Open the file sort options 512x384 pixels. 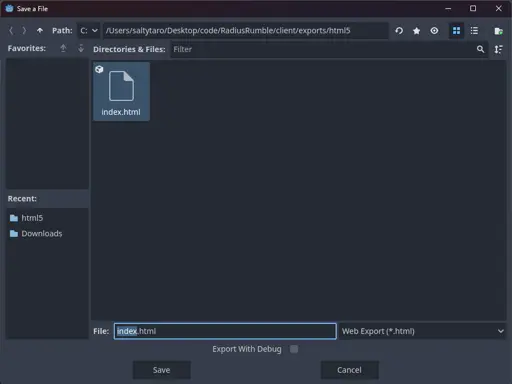point(498,49)
